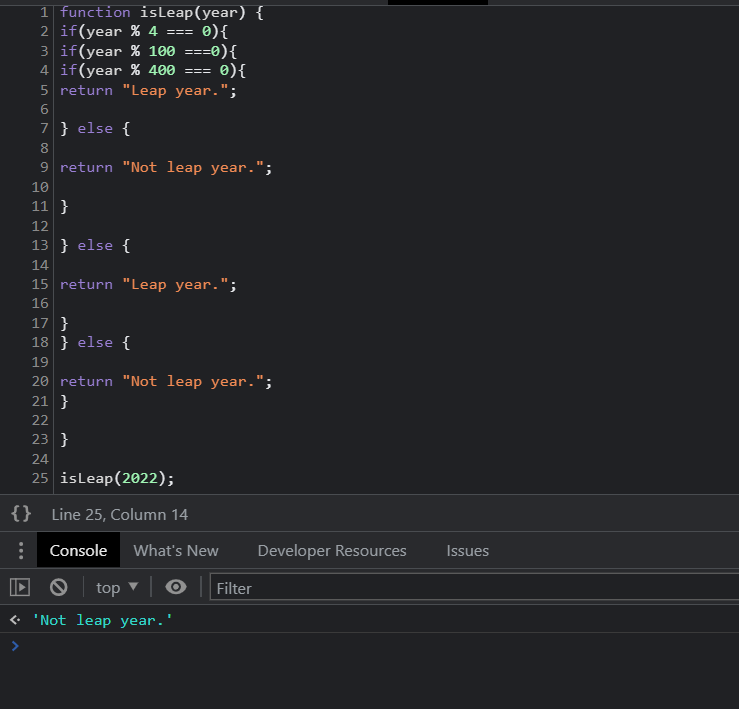
Task: Click line number 25 in the gutter
Action: pos(40,478)
